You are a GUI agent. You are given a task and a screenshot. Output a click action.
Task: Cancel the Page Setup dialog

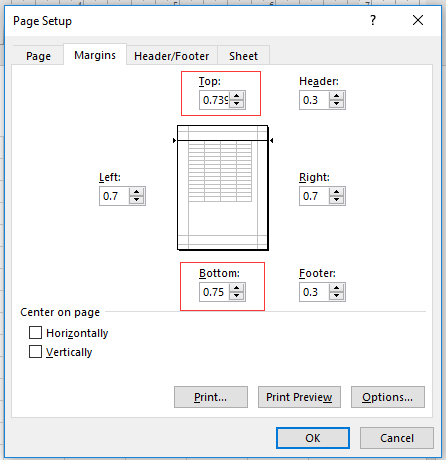(x=397, y=438)
